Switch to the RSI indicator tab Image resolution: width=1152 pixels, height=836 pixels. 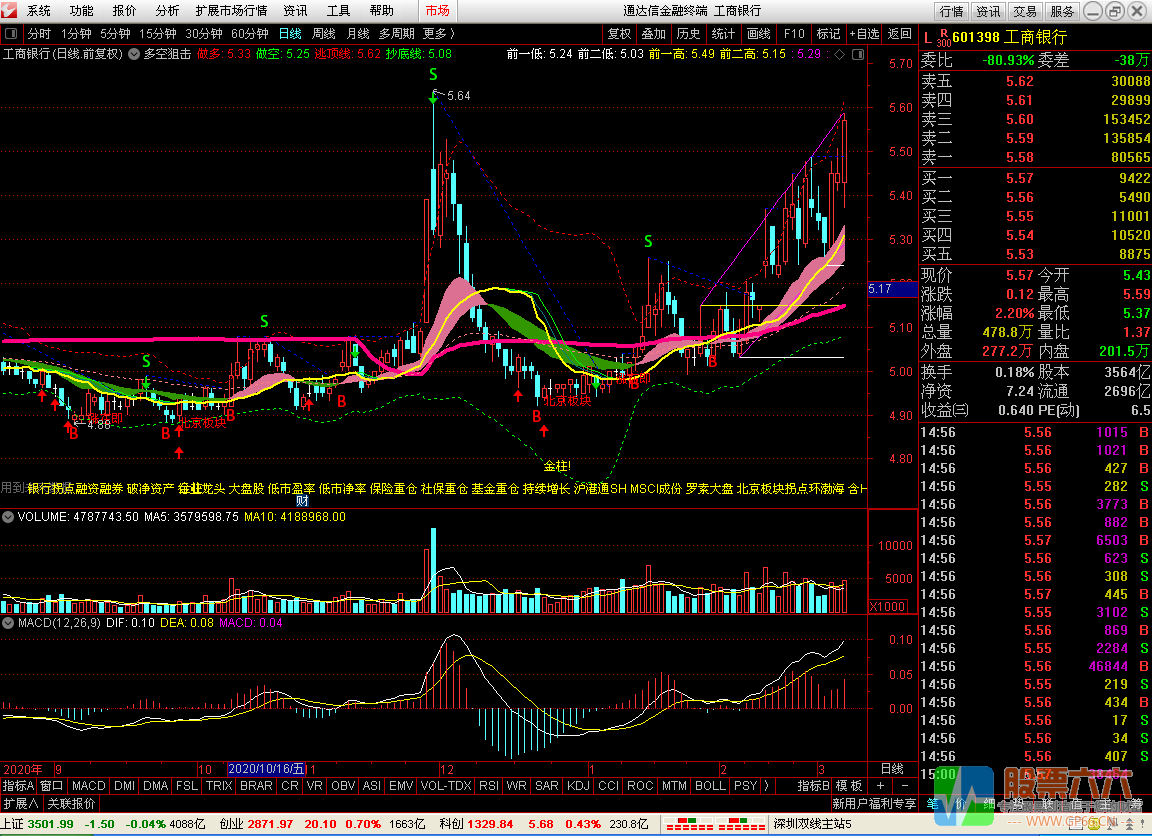(x=489, y=785)
